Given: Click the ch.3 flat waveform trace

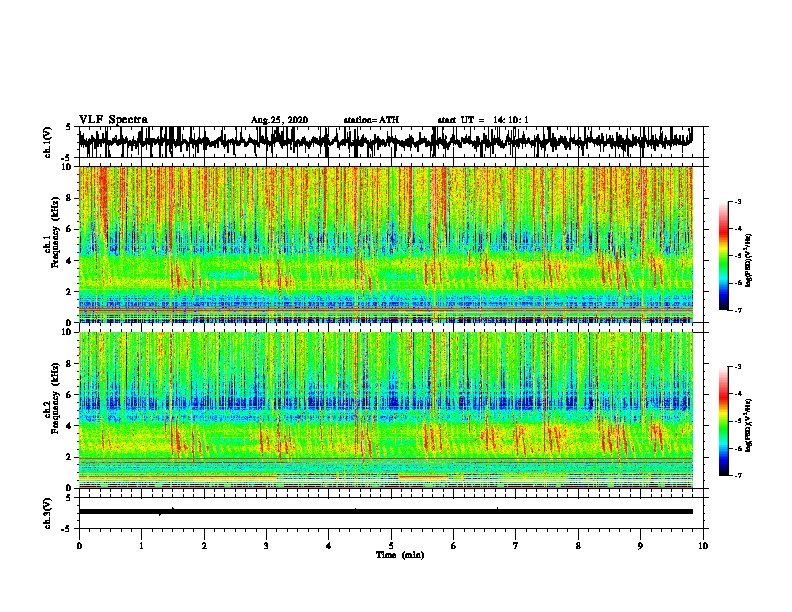Looking at the screenshot, I should coord(385,512).
